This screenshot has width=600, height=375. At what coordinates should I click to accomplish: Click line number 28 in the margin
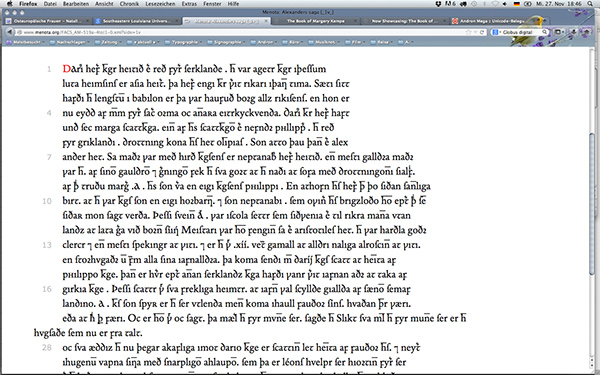point(47,347)
